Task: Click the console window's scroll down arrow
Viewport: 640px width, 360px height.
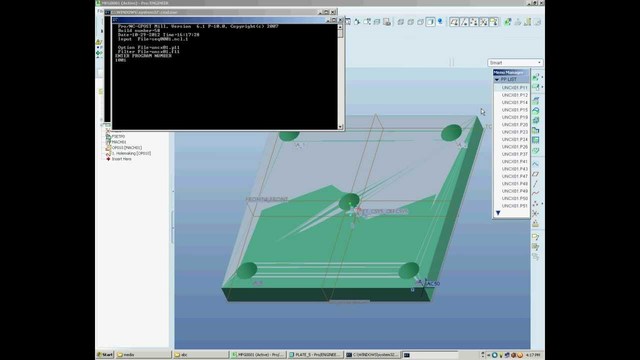Action: [x=340, y=127]
